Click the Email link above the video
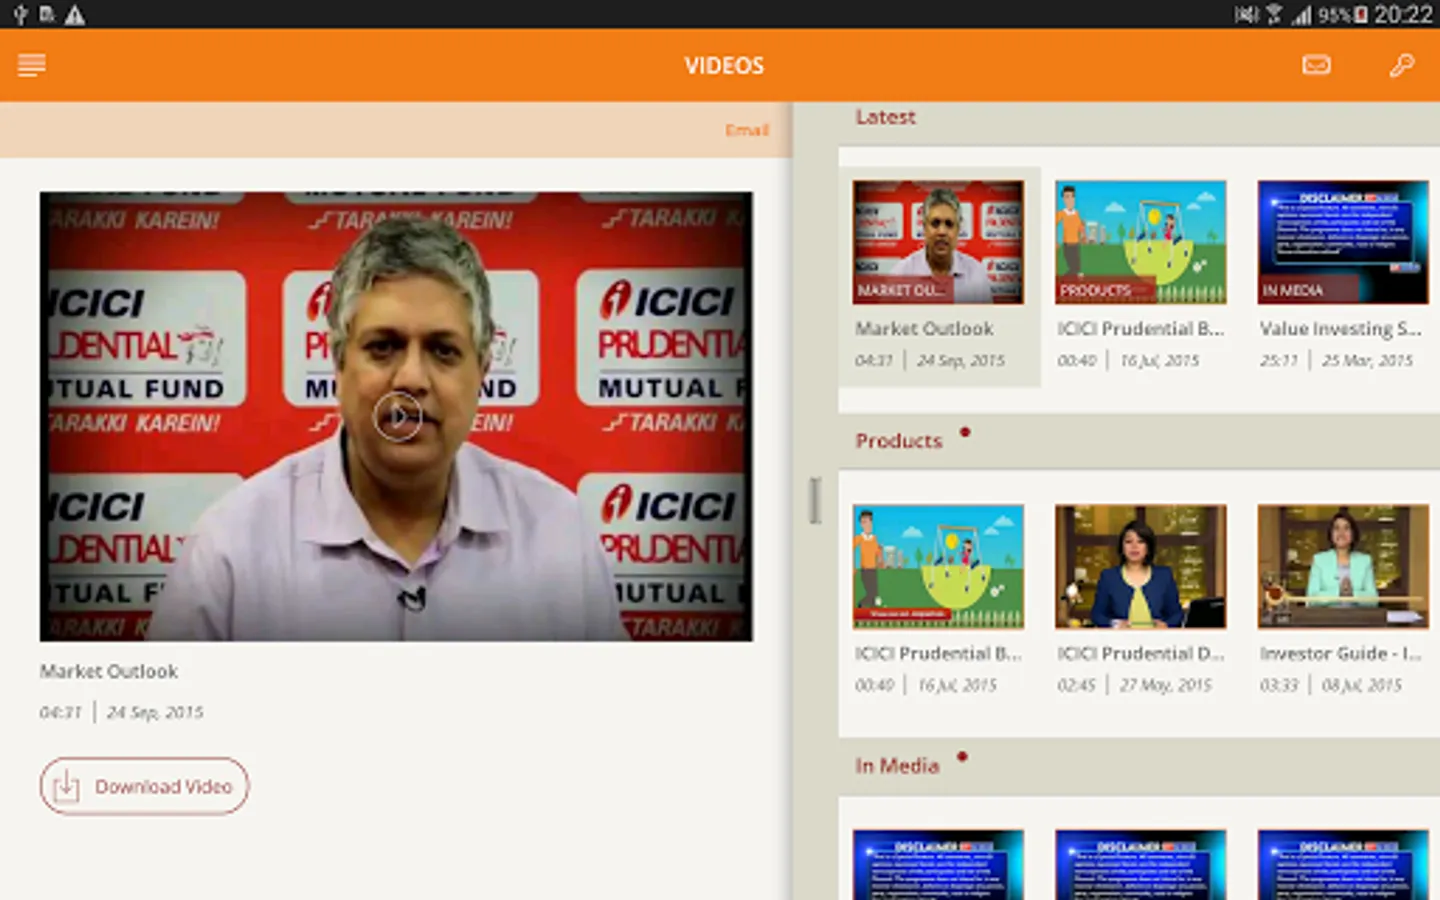Image resolution: width=1440 pixels, height=900 pixels. pyautogui.click(x=747, y=130)
